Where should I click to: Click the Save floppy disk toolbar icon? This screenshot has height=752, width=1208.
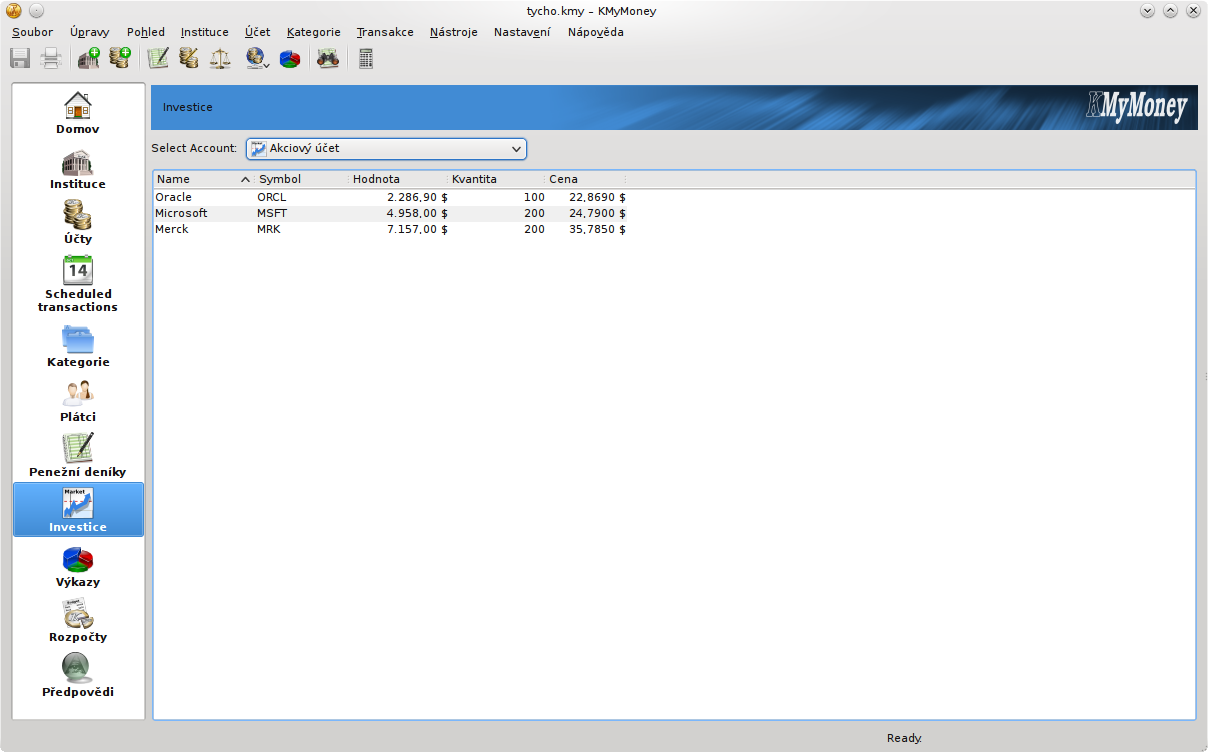click(x=20, y=58)
